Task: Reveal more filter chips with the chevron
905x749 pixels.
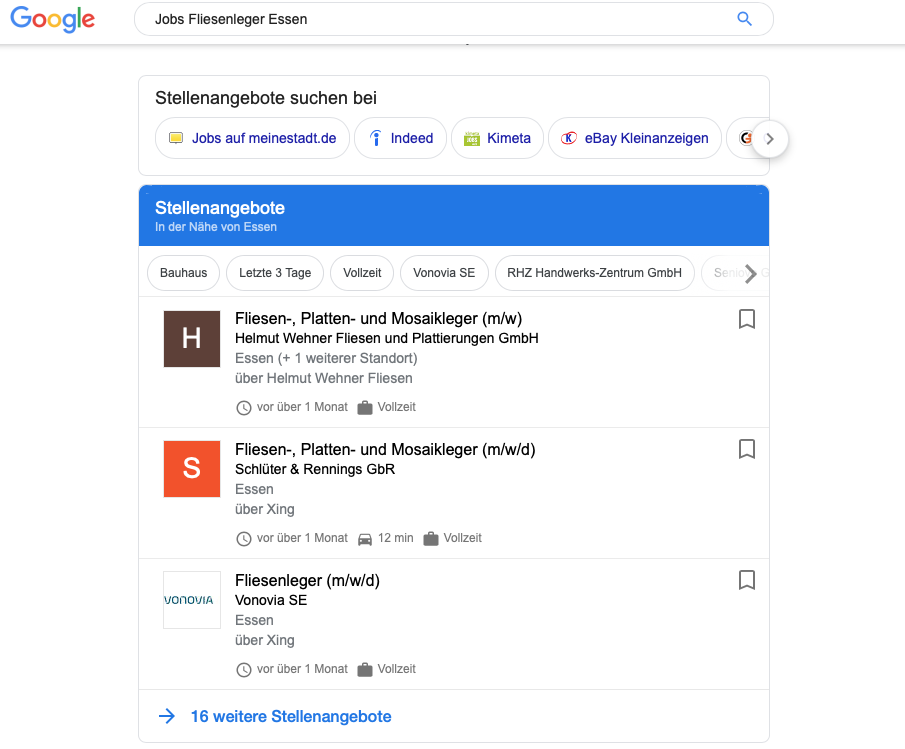Action: 750,274
